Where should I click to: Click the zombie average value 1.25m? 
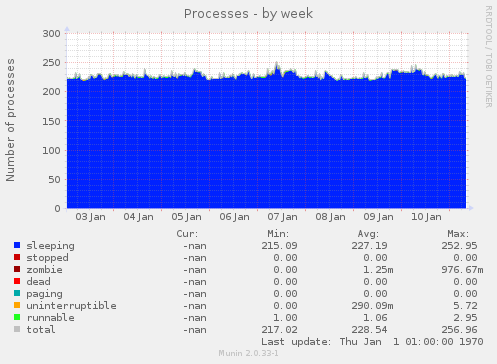point(378,270)
